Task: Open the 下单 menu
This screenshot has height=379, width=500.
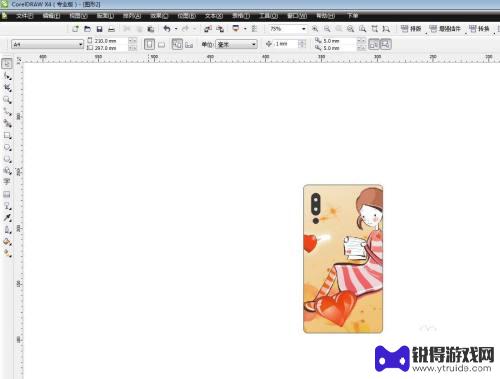Action: [x=352, y=16]
